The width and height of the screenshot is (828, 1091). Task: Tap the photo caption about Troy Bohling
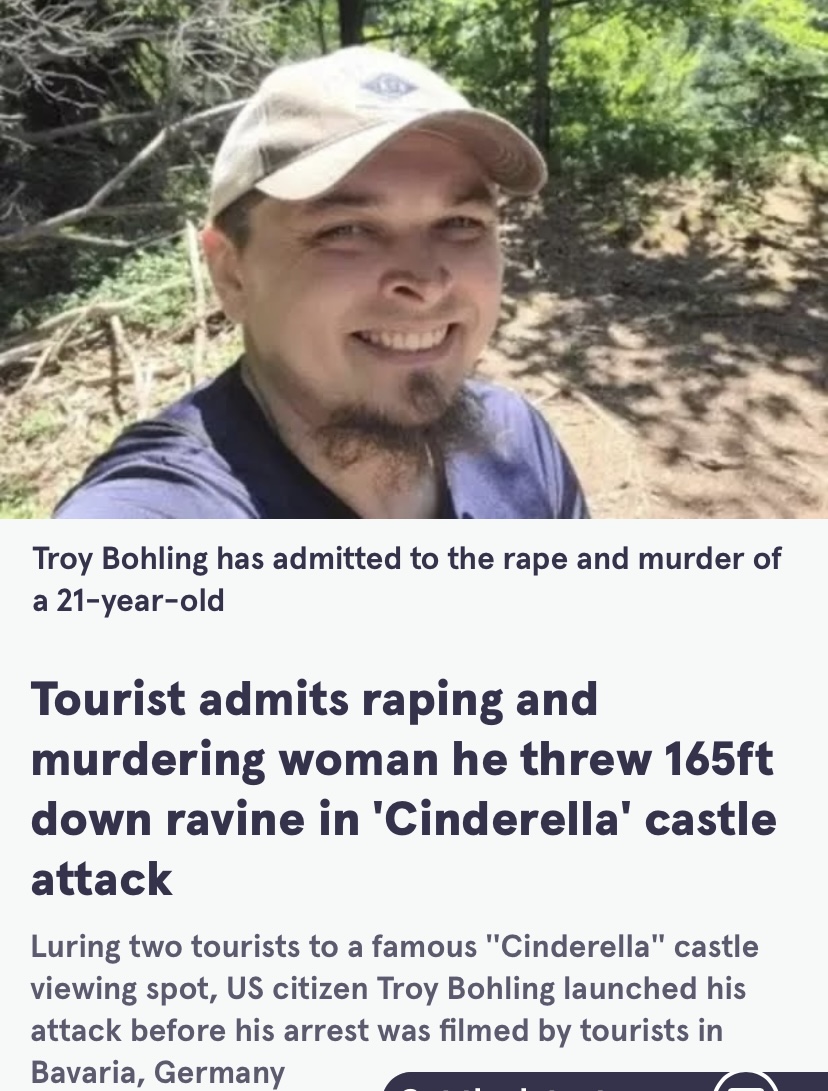[x=406, y=579]
